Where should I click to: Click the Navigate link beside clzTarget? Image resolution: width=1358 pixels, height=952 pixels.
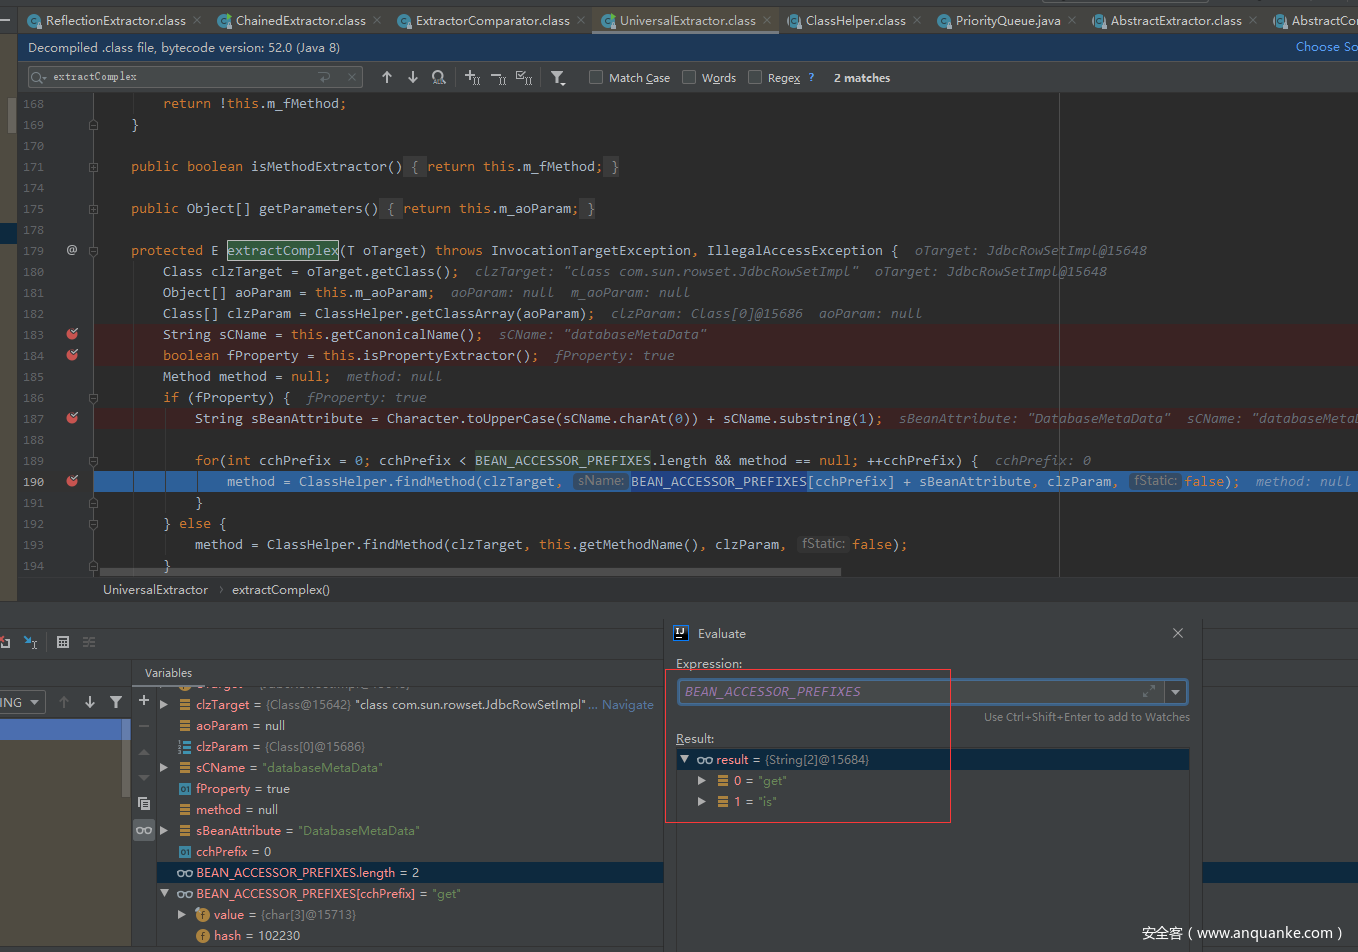pos(627,705)
